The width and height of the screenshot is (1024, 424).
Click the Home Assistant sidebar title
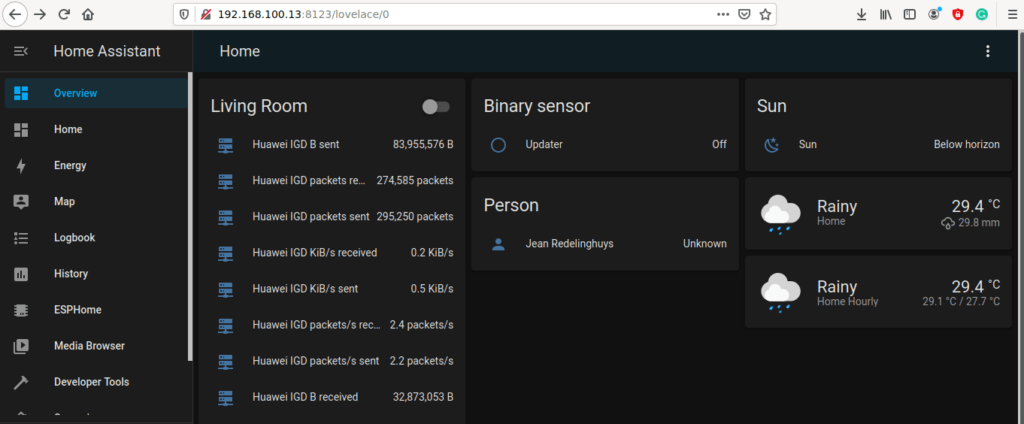point(107,51)
